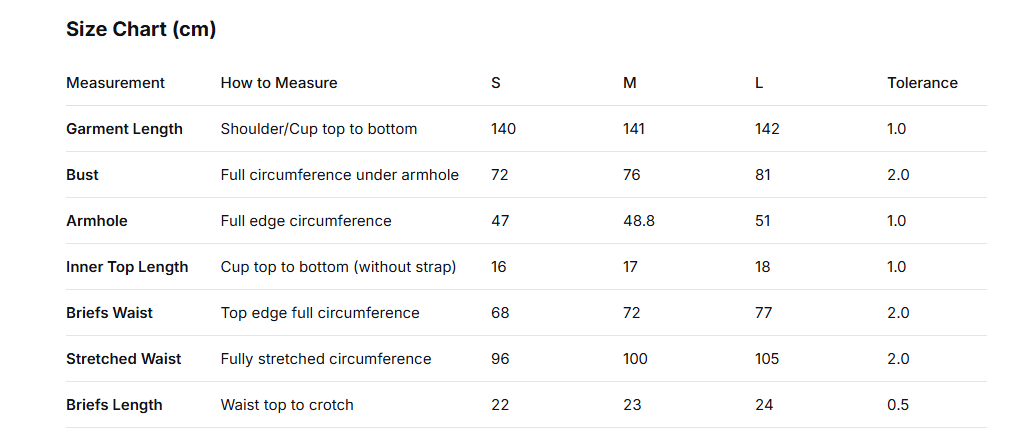Viewport: 1035px width, 440px height.
Task: Click the Size Chart (cm) heading
Action: pos(141,29)
